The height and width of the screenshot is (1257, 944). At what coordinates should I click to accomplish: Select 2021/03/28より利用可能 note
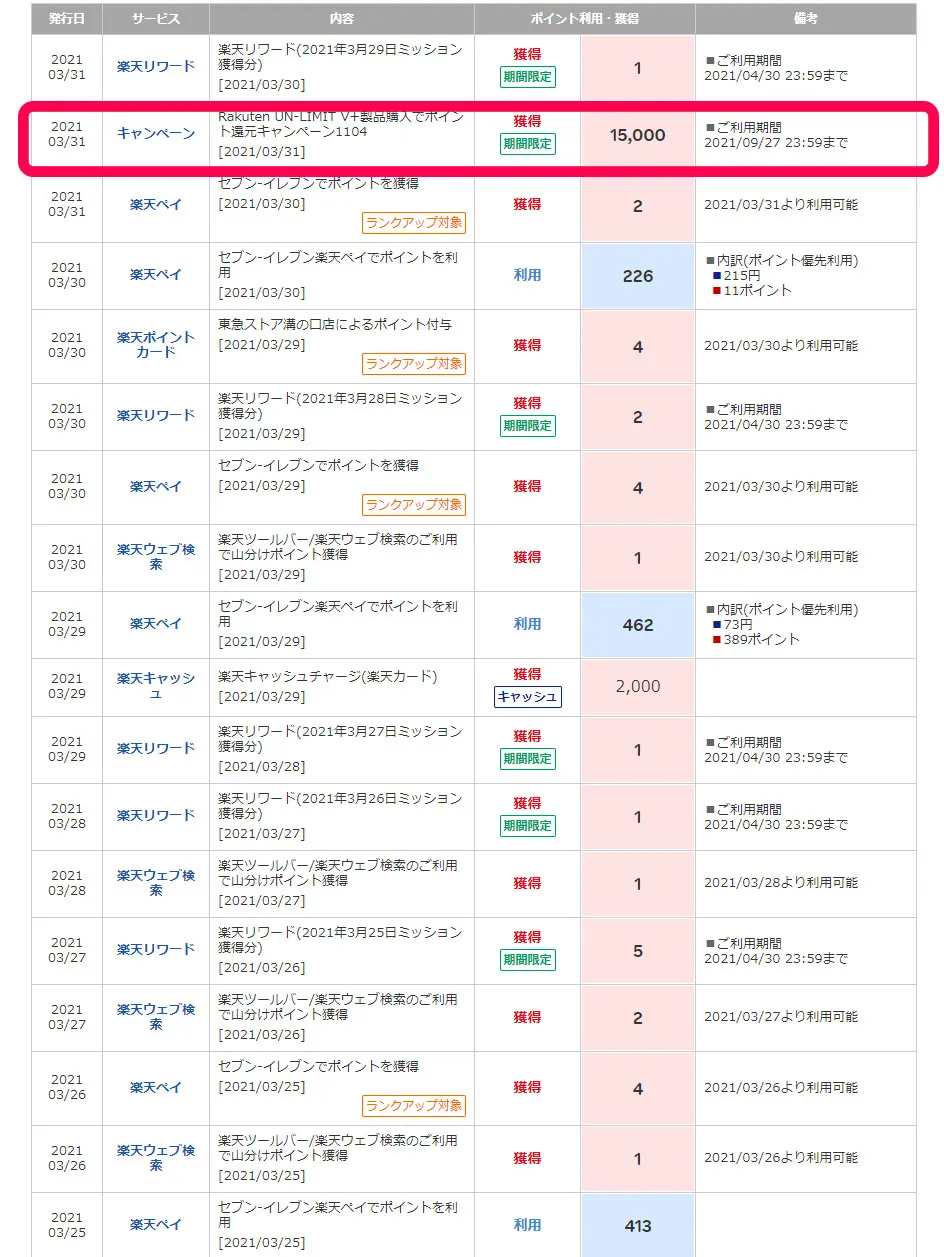pyautogui.click(x=781, y=883)
